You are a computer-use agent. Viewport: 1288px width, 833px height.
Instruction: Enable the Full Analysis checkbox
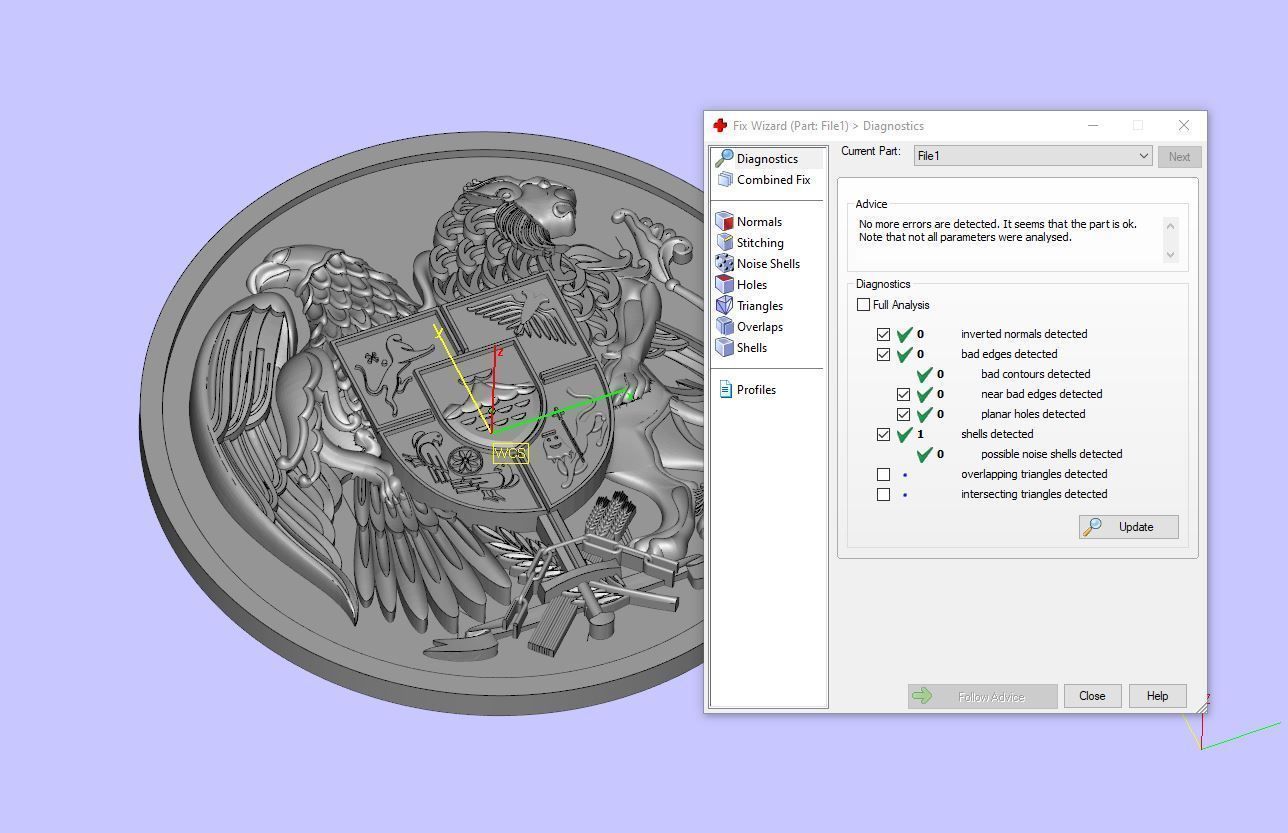863,305
